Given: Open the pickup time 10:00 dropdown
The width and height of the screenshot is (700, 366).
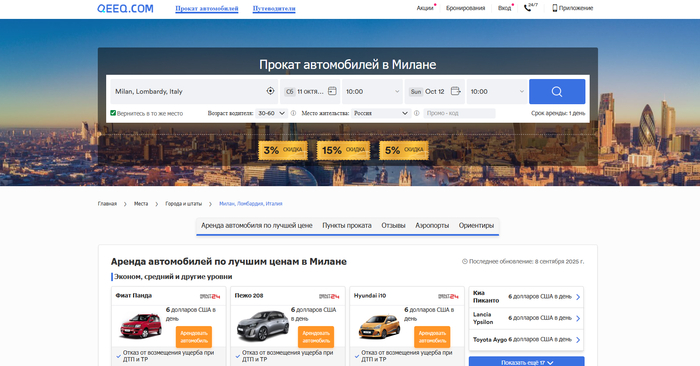Looking at the screenshot, I should 372,92.
